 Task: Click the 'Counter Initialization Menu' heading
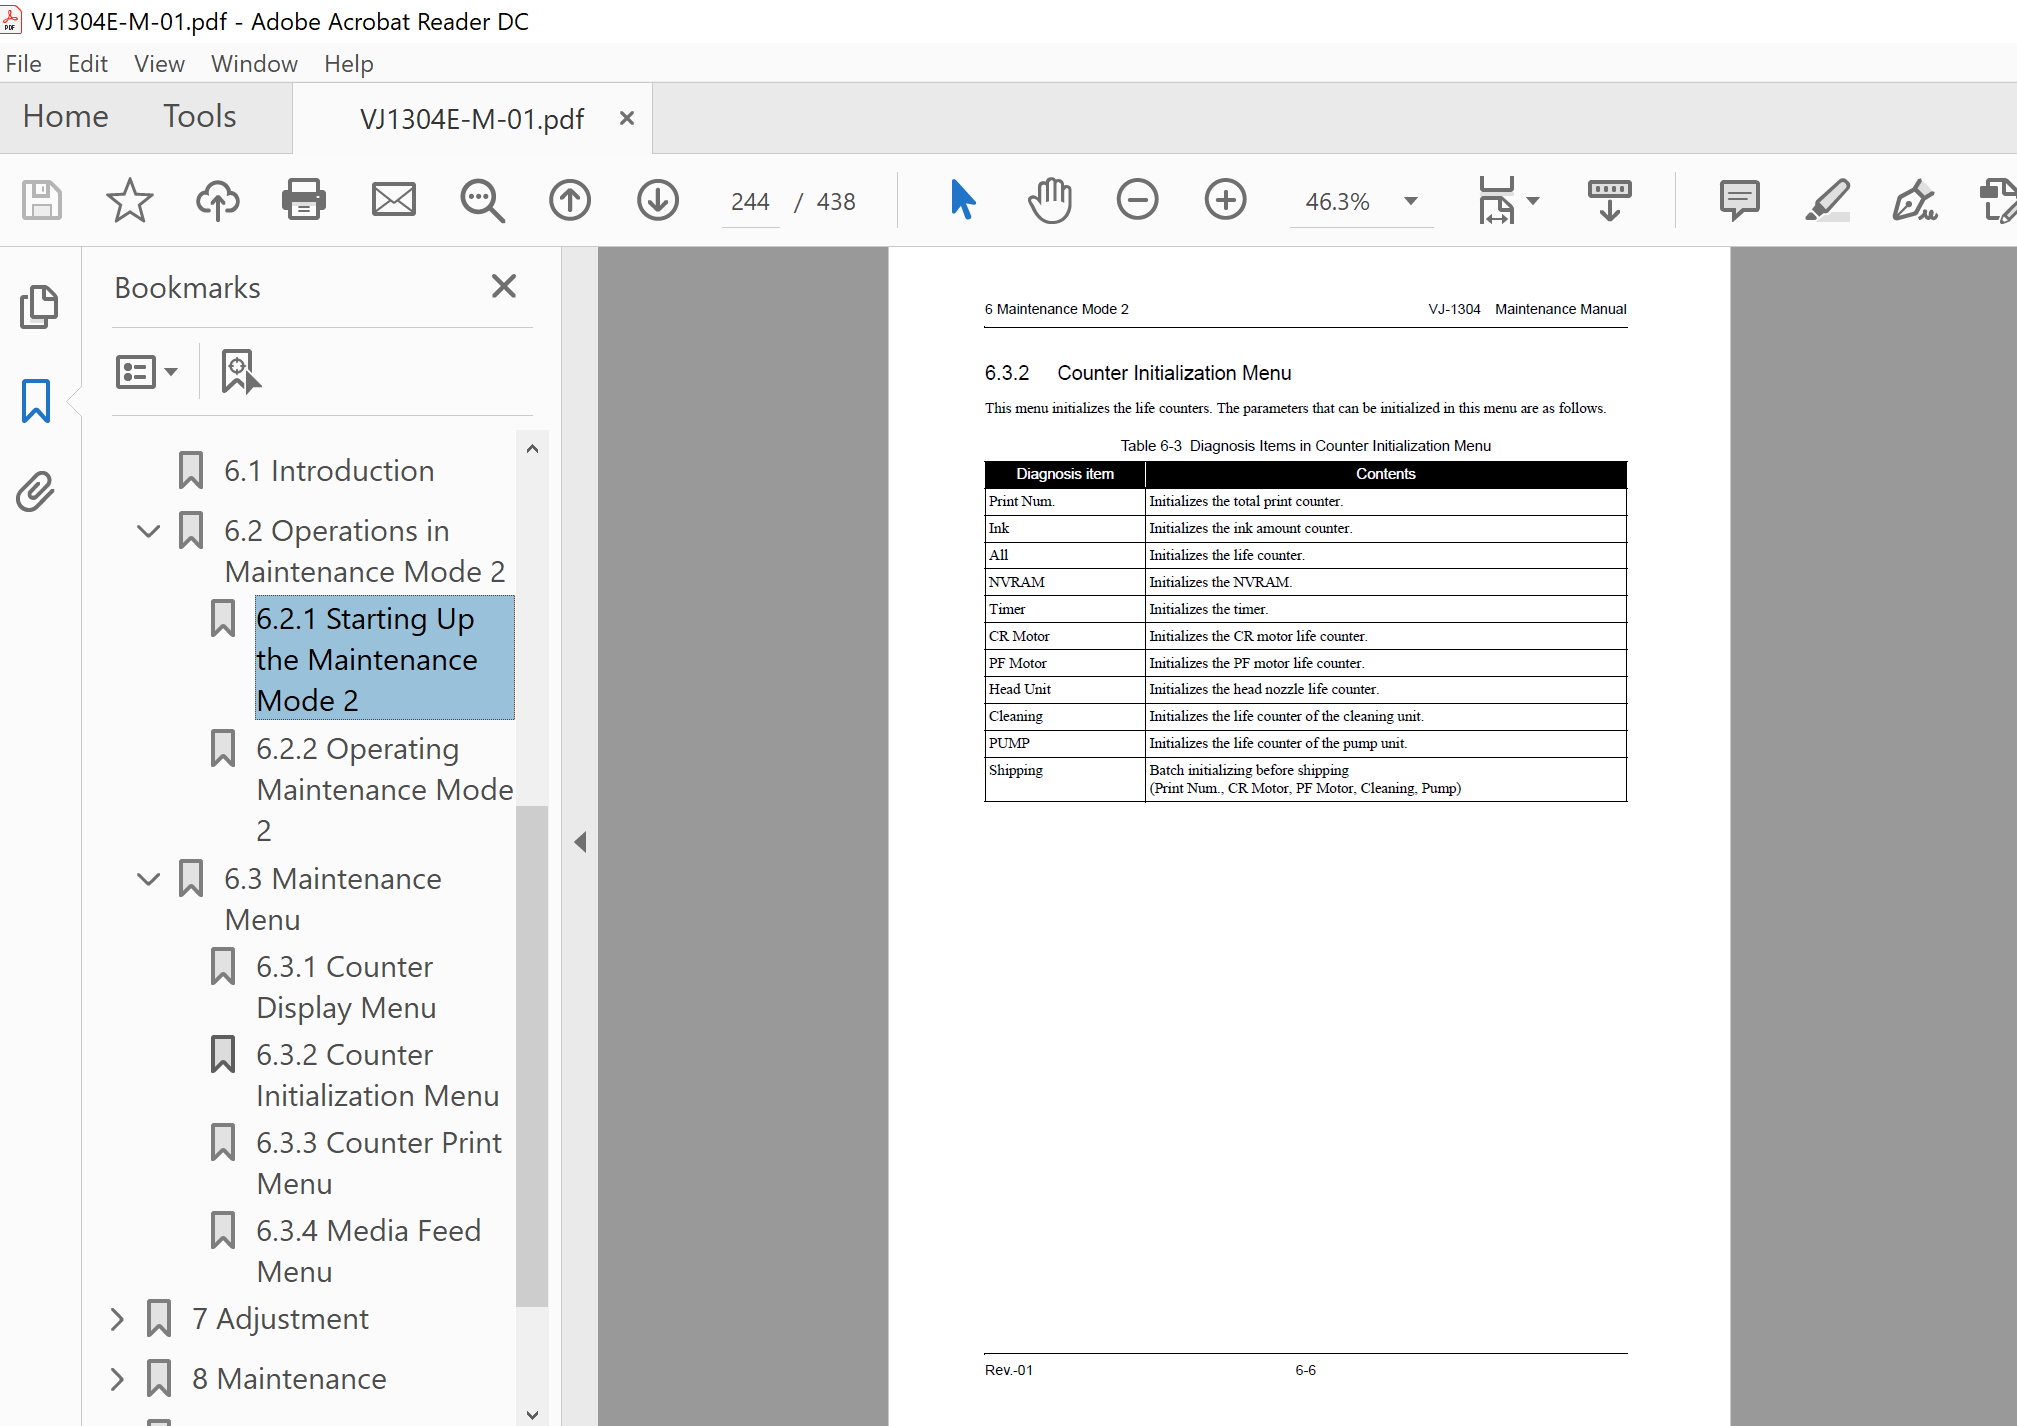coord(1174,373)
